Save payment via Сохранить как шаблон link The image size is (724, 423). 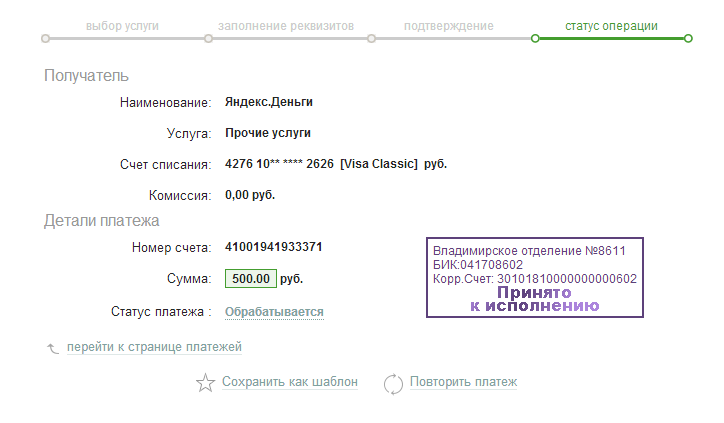click(x=290, y=382)
